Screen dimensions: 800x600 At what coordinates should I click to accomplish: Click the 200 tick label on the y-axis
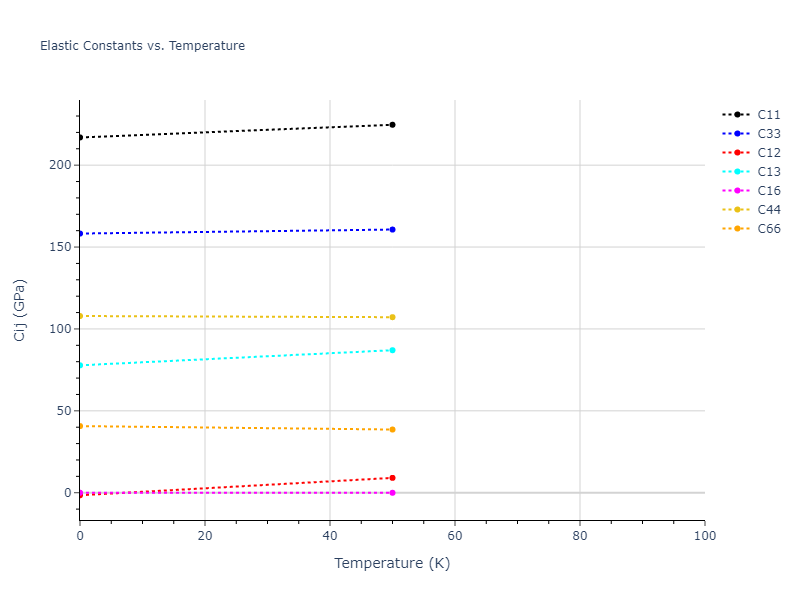tap(60, 165)
